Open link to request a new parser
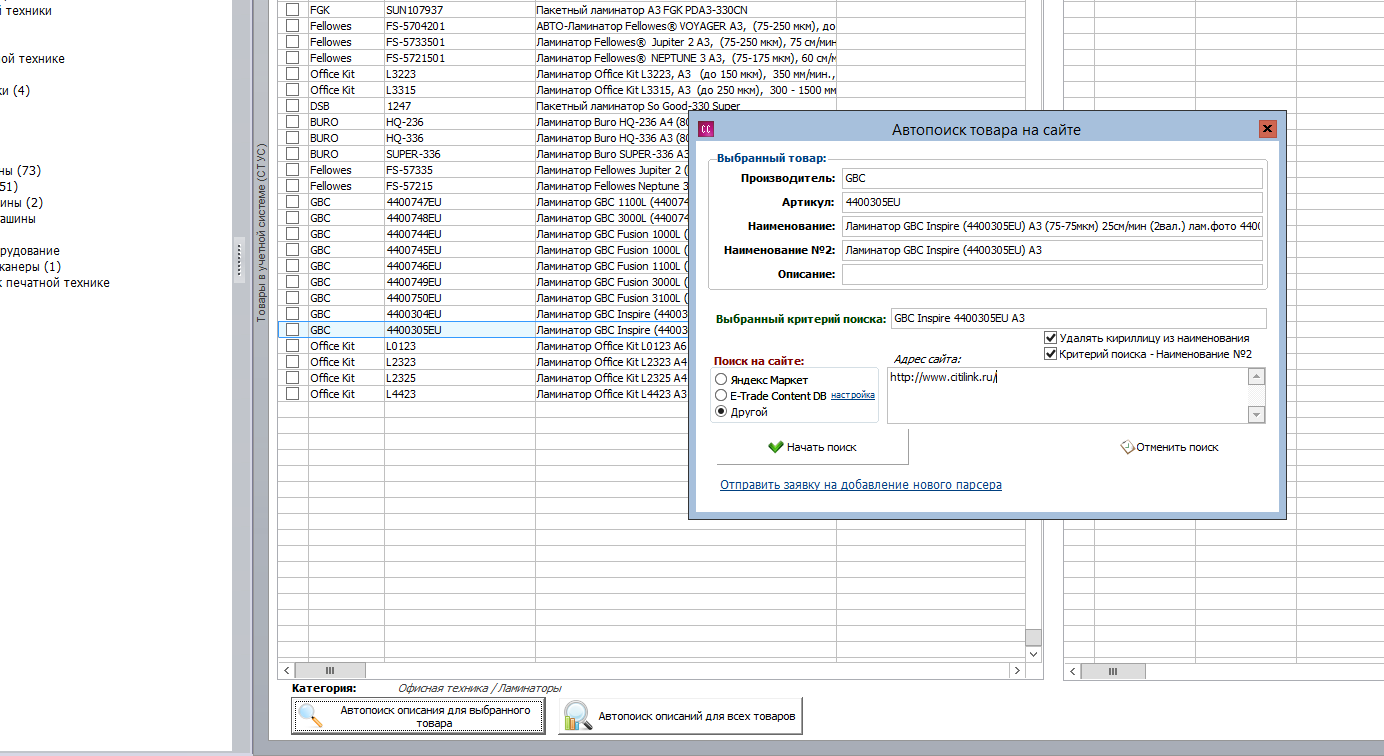Image resolution: width=1384 pixels, height=756 pixels. point(861,485)
